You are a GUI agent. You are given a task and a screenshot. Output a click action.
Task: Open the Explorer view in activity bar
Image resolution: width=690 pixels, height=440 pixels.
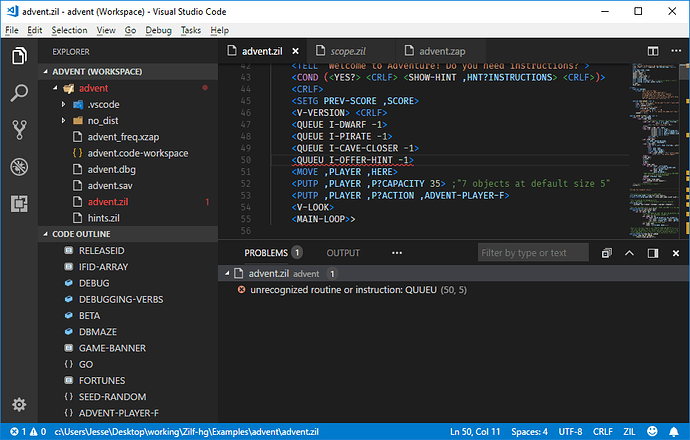tap(19, 56)
